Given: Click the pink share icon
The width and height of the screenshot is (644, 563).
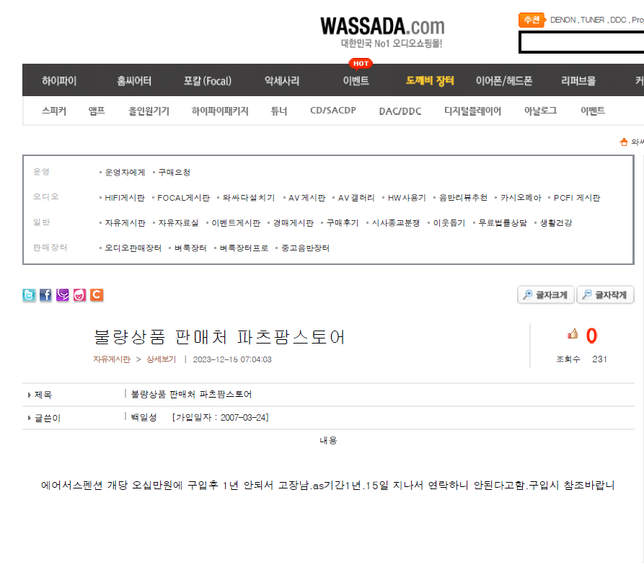Looking at the screenshot, I should pos(80,295).
